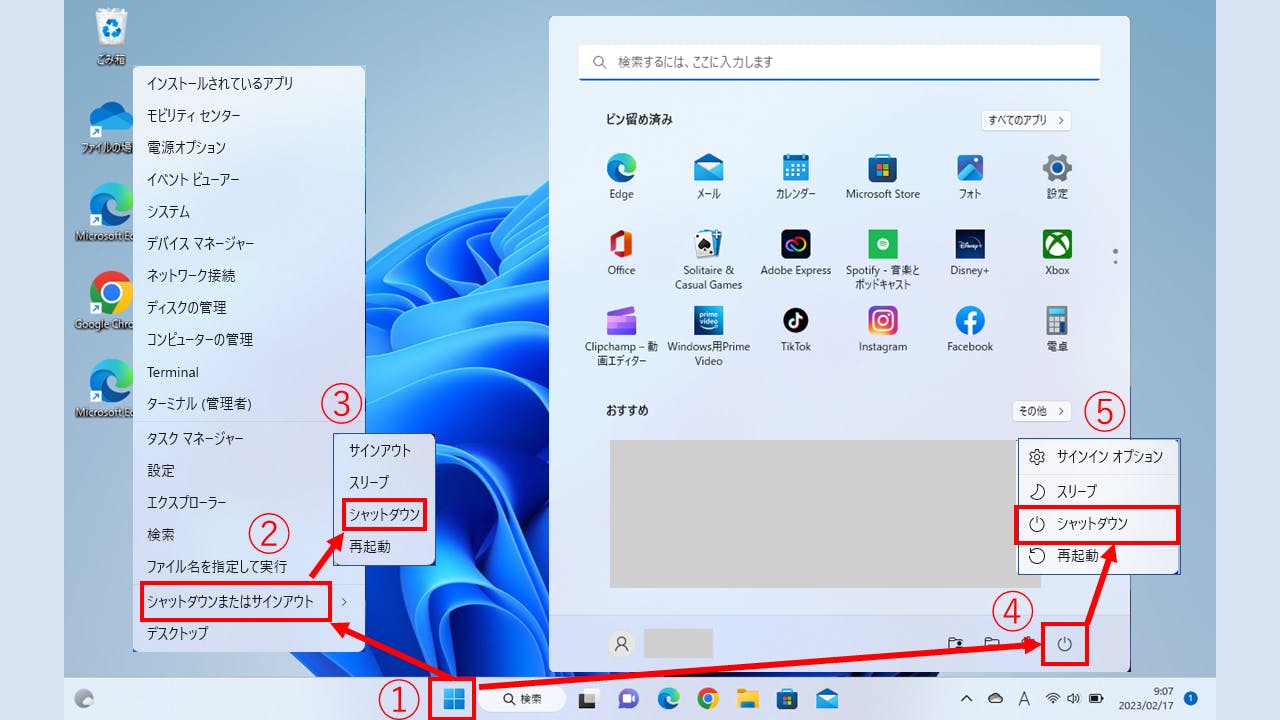Show hidden tray icons chevron
The image size is (1280, 720).
pyautogui.click(x=966, y=698)
